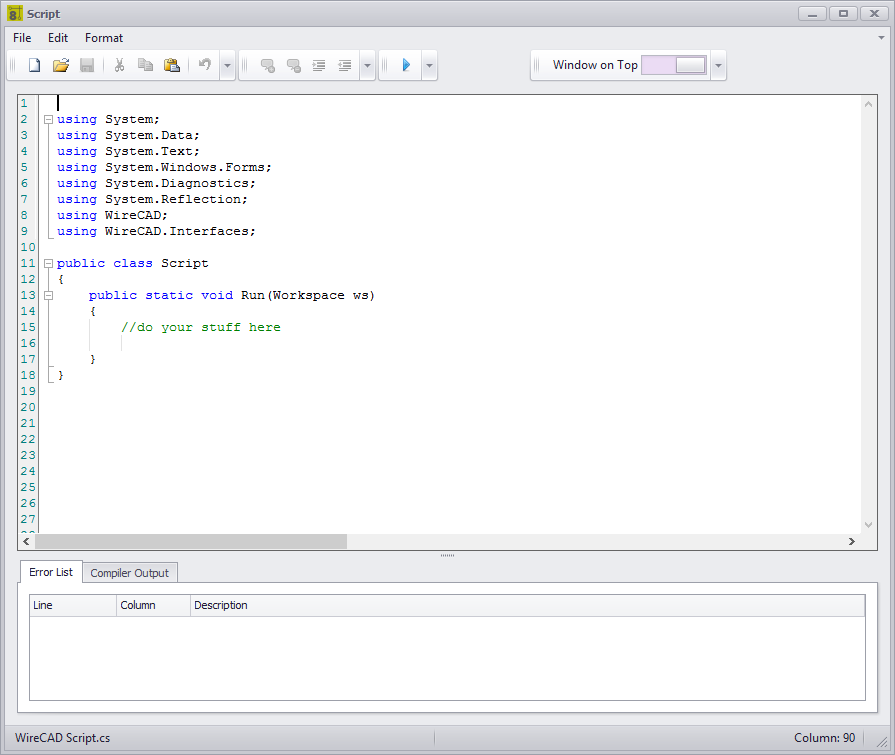Maximize the Script window
This screenshot has height=755, width=895.
coord(843,13)
